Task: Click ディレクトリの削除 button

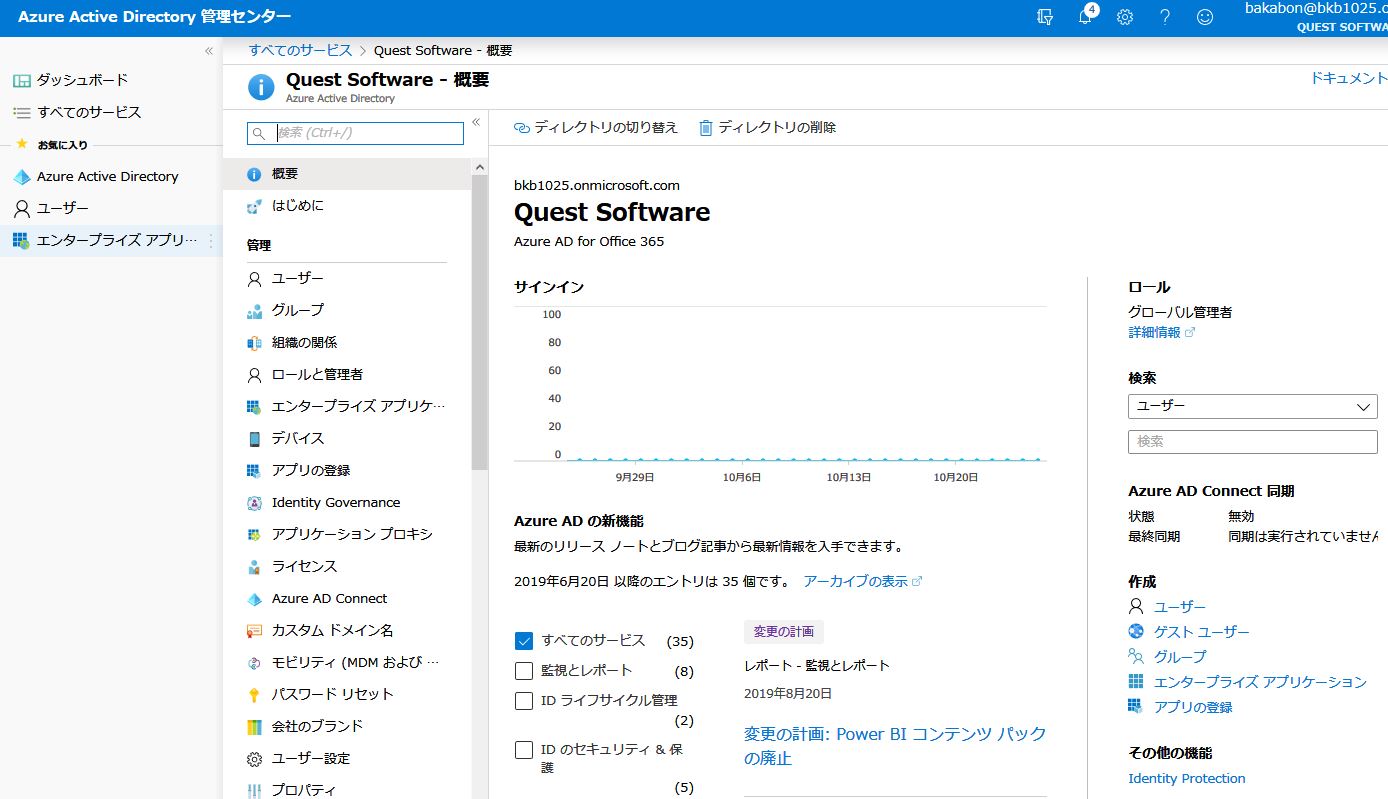Action: tap(767, 128)
